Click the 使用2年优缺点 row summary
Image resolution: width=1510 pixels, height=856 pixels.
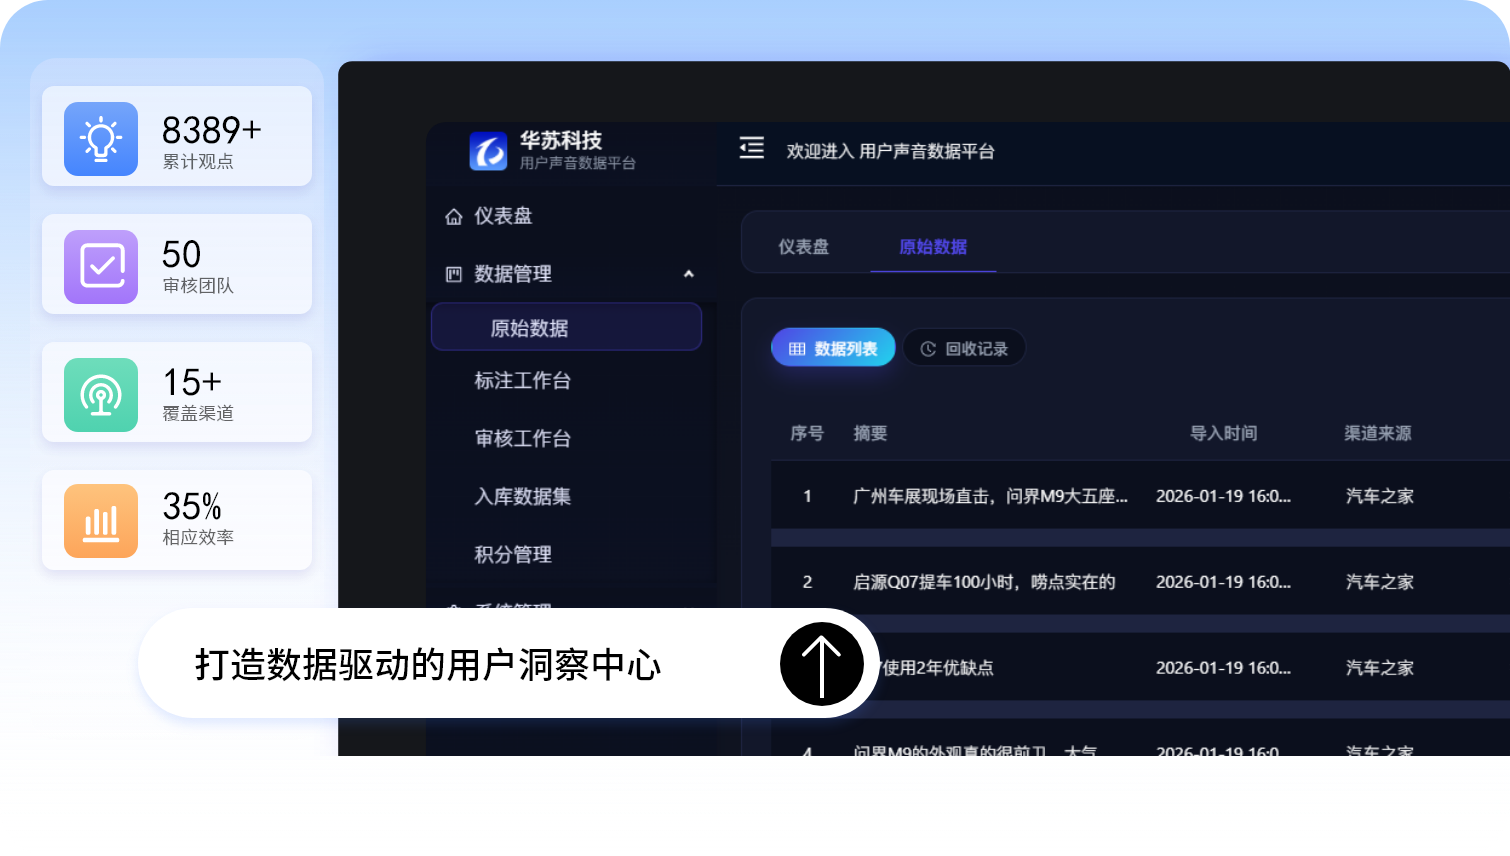point(938,668)
